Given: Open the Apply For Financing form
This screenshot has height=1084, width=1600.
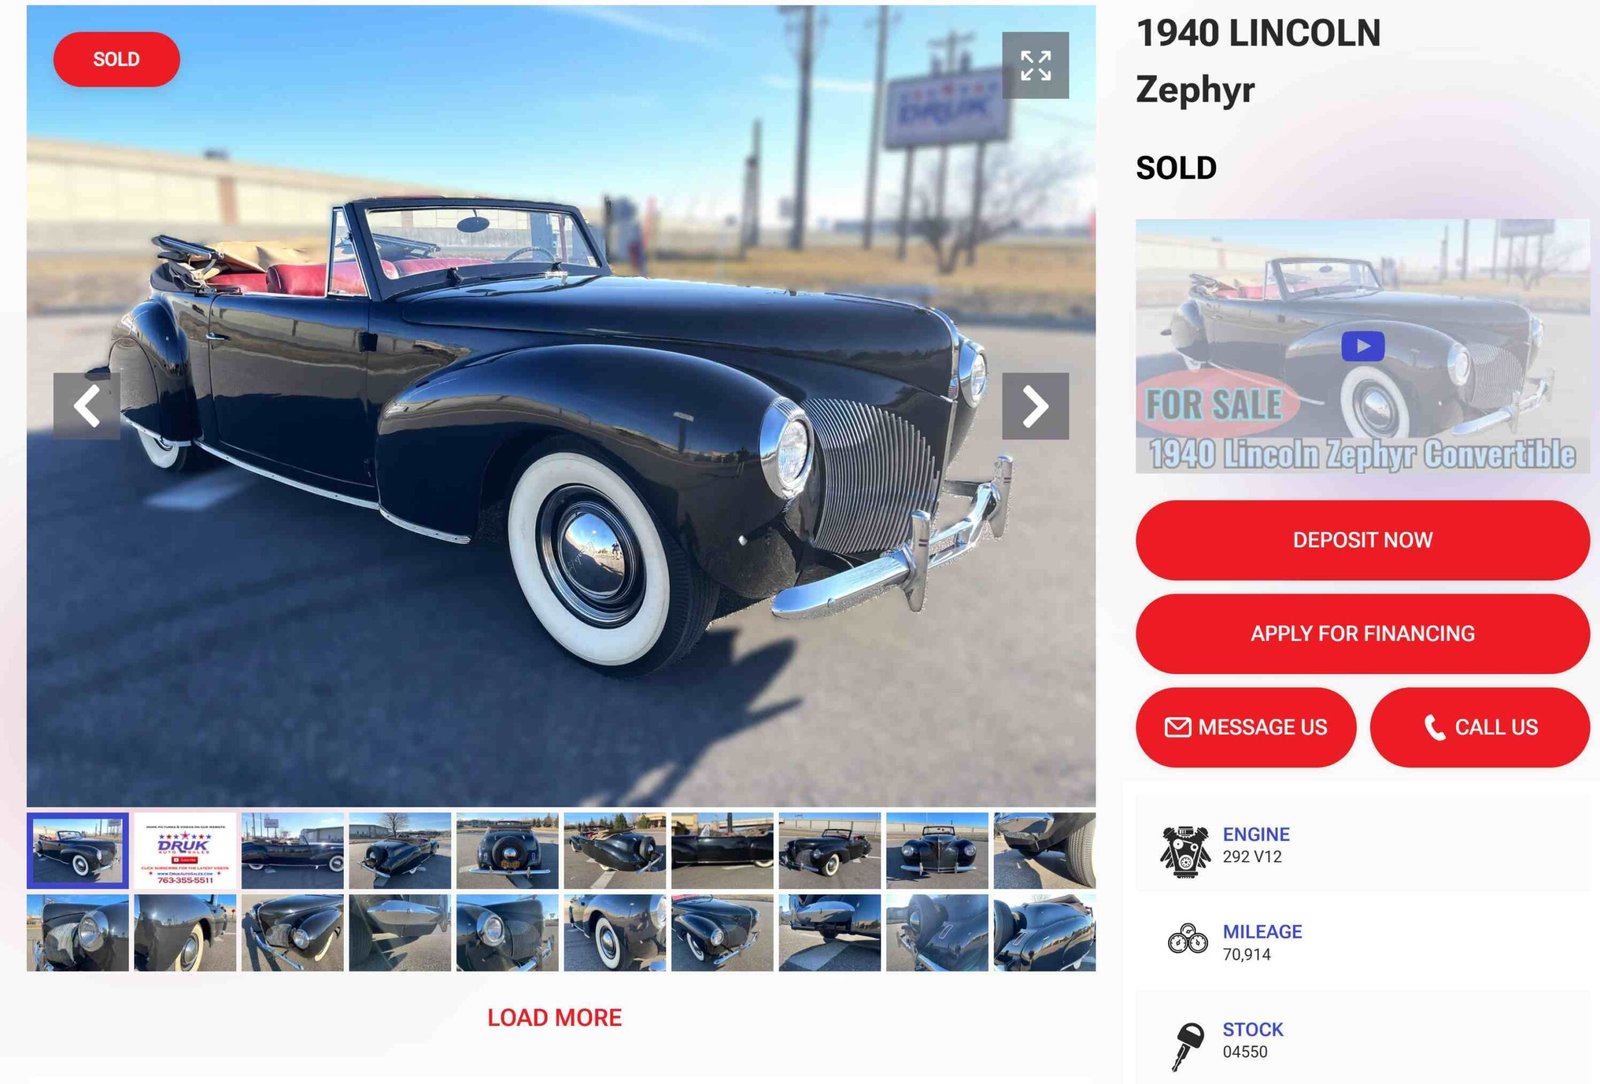Looking at the screenshot, I should pyautogui.click(x=1362, y=633).
